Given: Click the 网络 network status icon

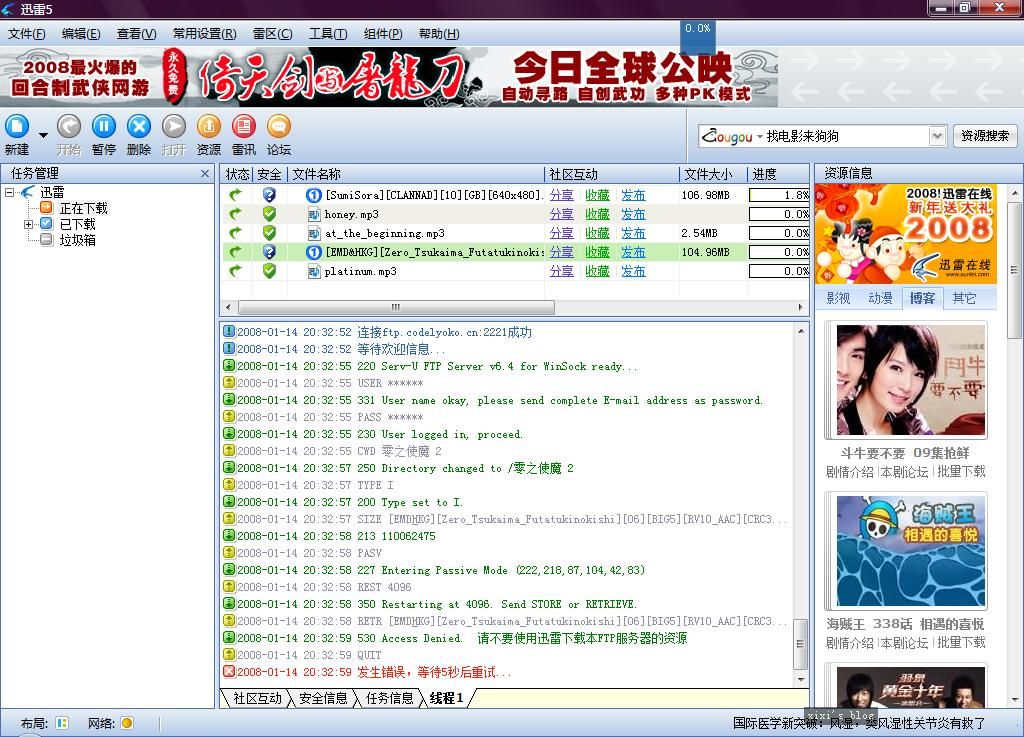Looking at the screenshot, I should tap(127, 723).
